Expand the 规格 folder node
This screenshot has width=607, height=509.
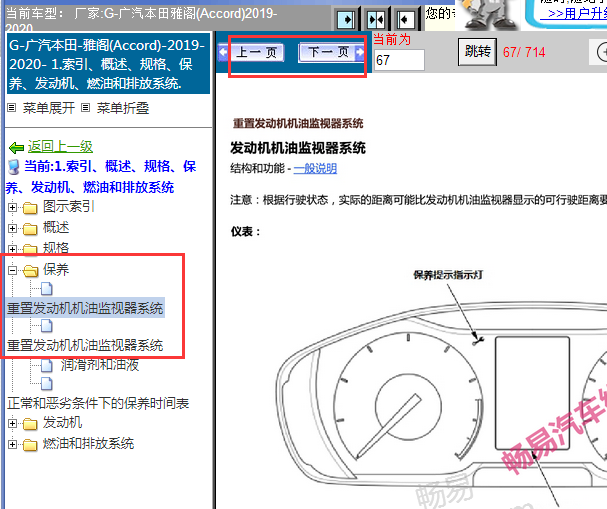[12, 249]
